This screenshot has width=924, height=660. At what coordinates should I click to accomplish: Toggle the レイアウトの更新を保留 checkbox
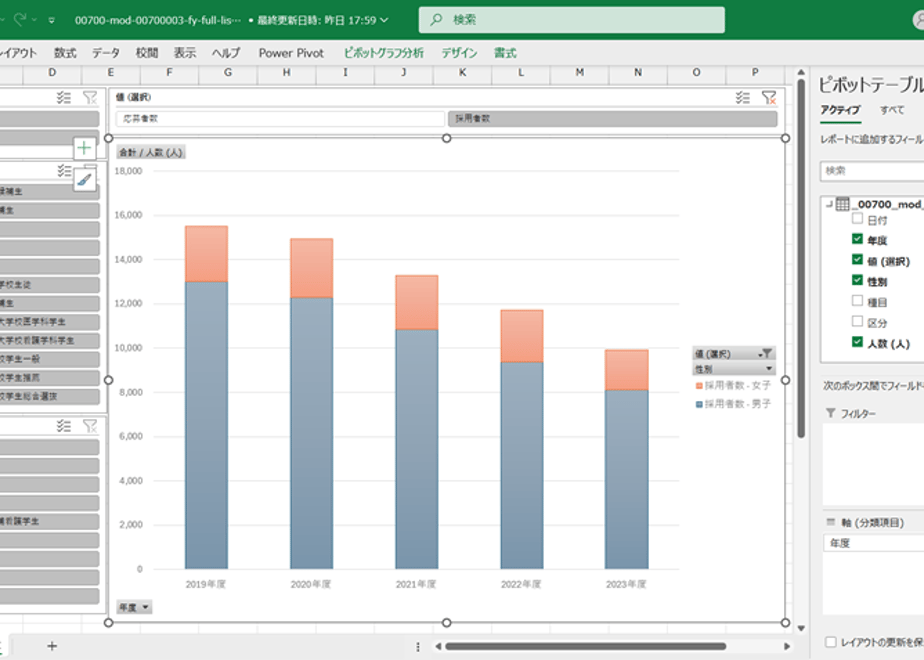(831, 642)
